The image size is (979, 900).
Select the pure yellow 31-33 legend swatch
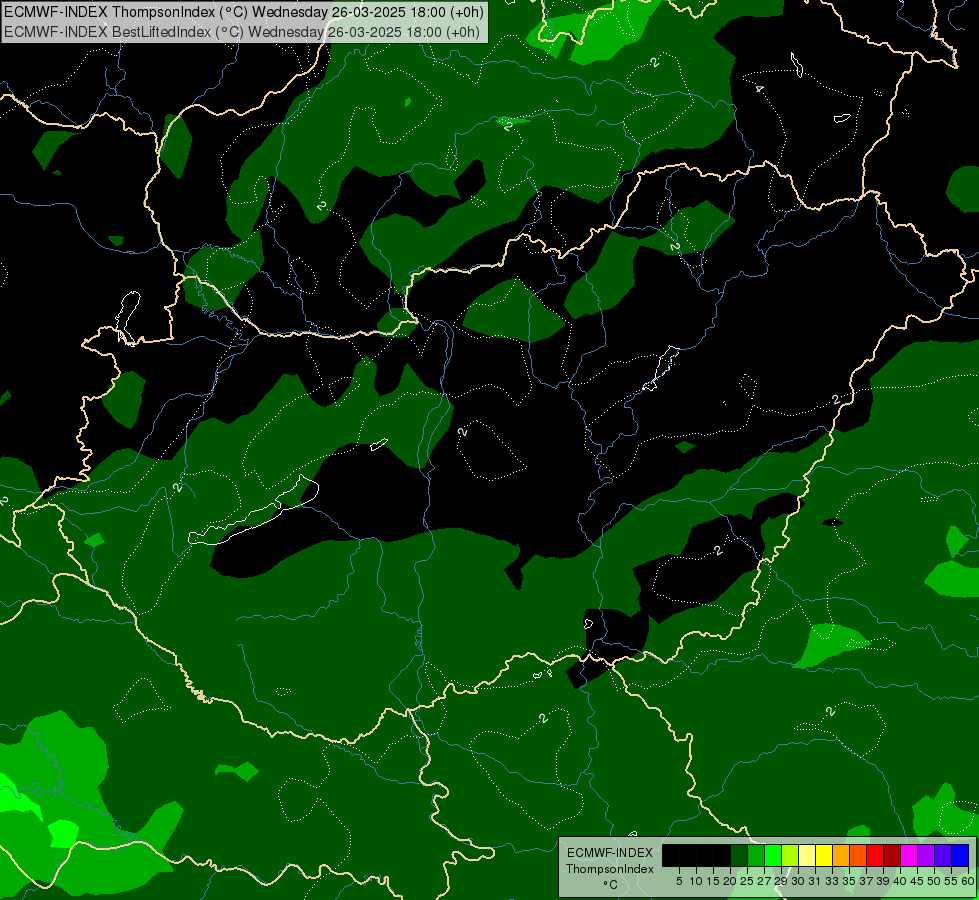coord(824,855)
